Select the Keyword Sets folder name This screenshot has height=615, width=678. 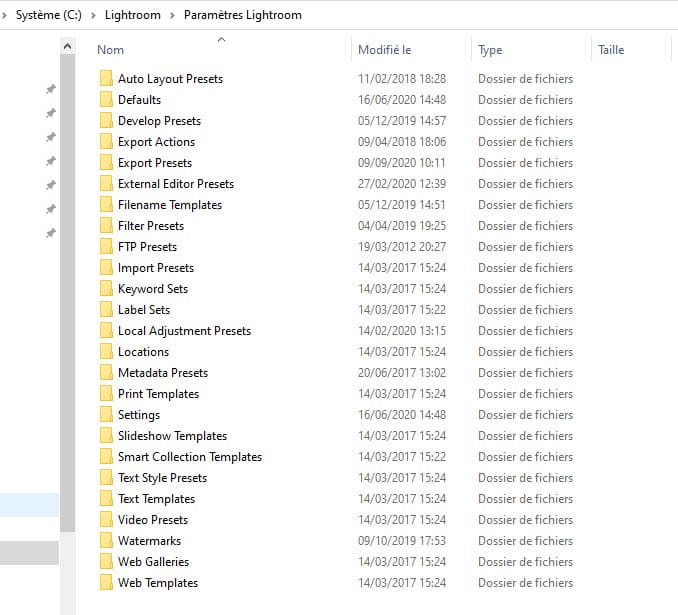(153, 288)
